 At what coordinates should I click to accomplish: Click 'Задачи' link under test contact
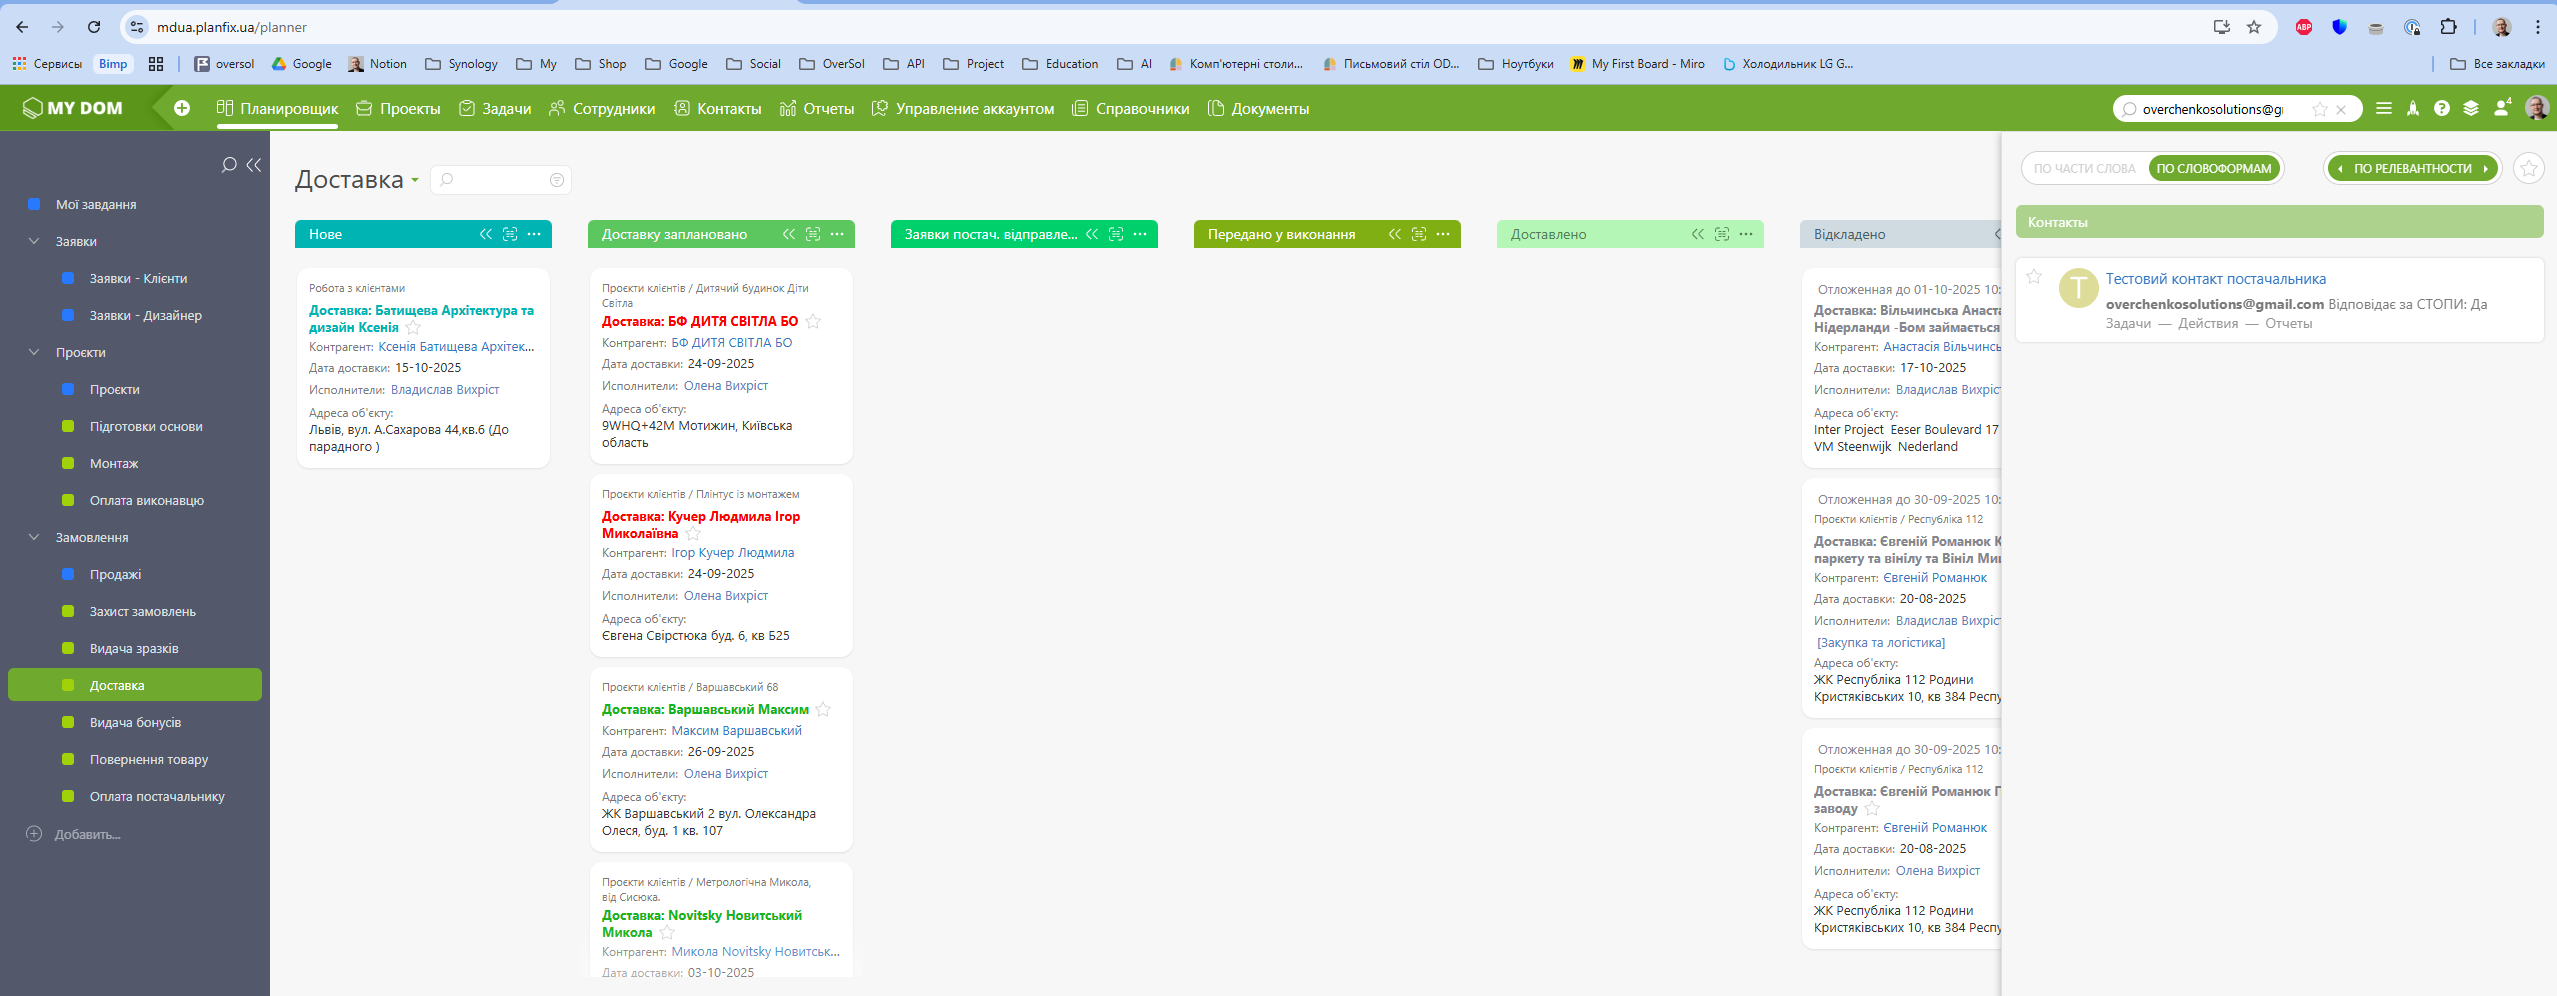[x=2127, y=323]
